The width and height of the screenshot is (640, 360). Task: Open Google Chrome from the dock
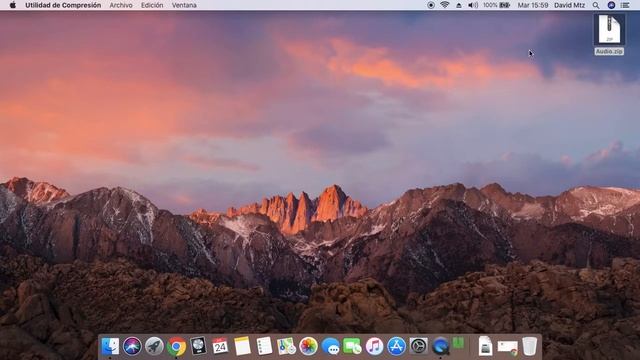point(176,346)
